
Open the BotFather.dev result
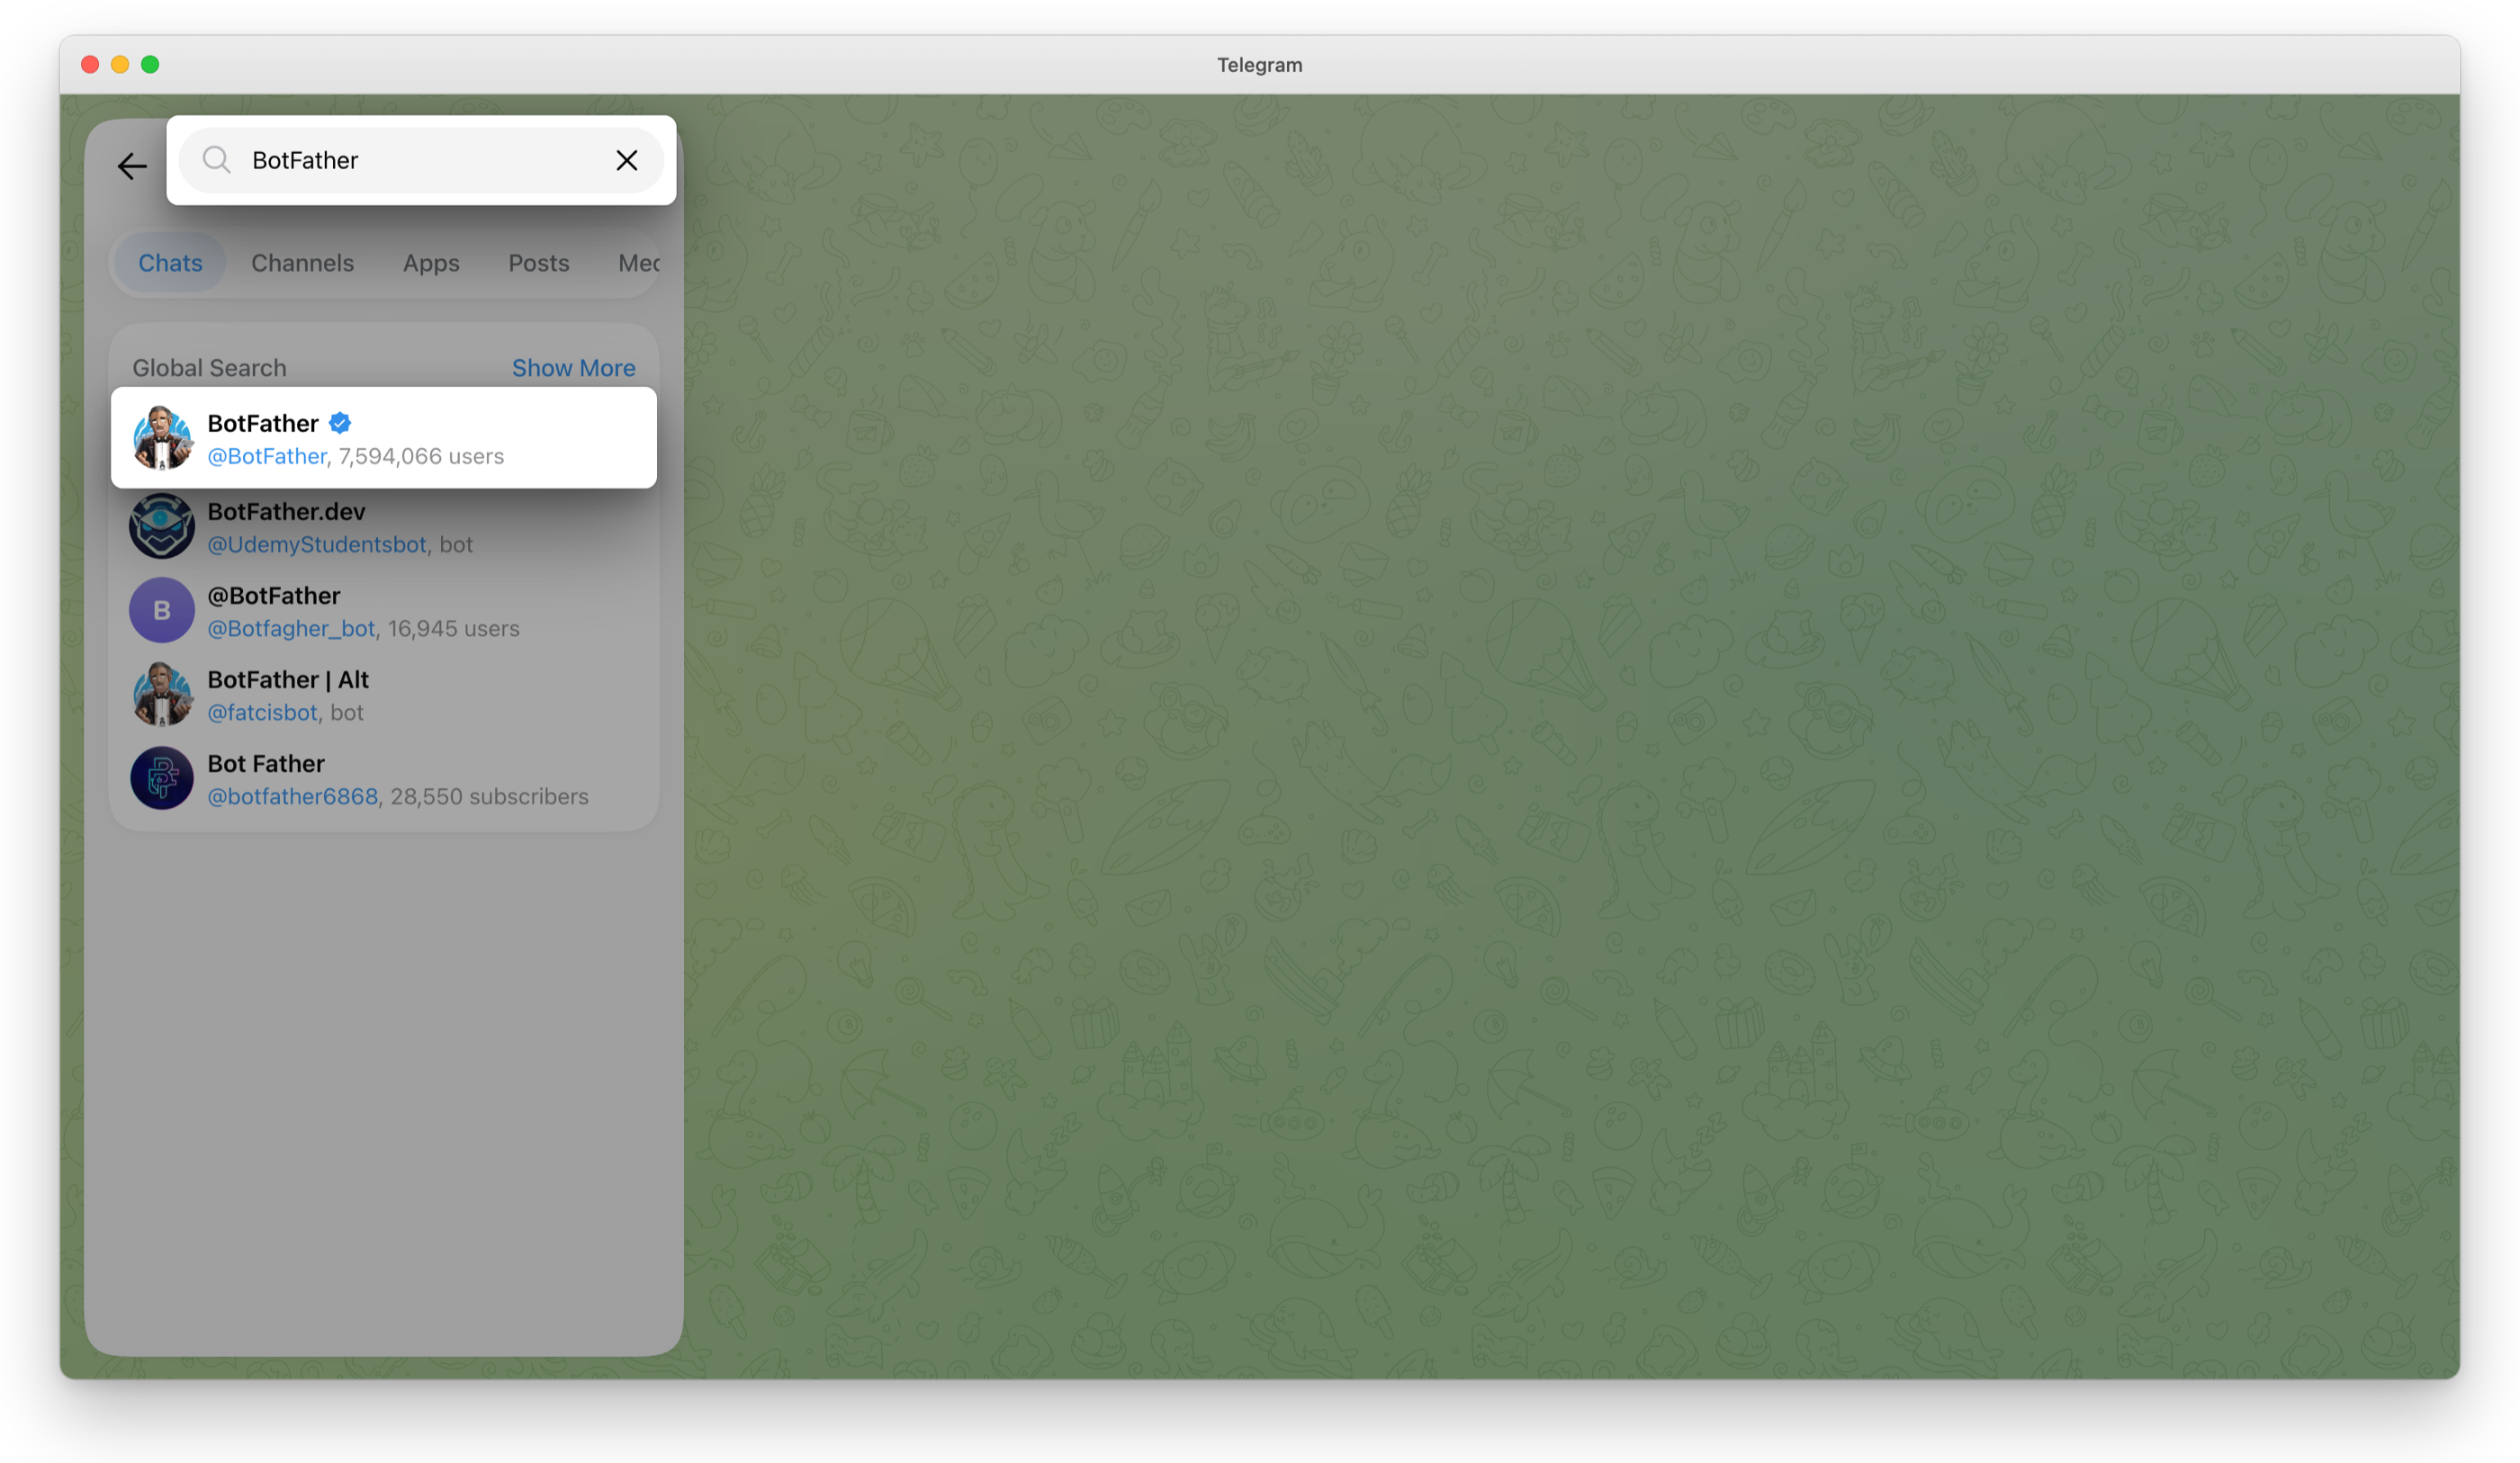[x=384, y=527]
